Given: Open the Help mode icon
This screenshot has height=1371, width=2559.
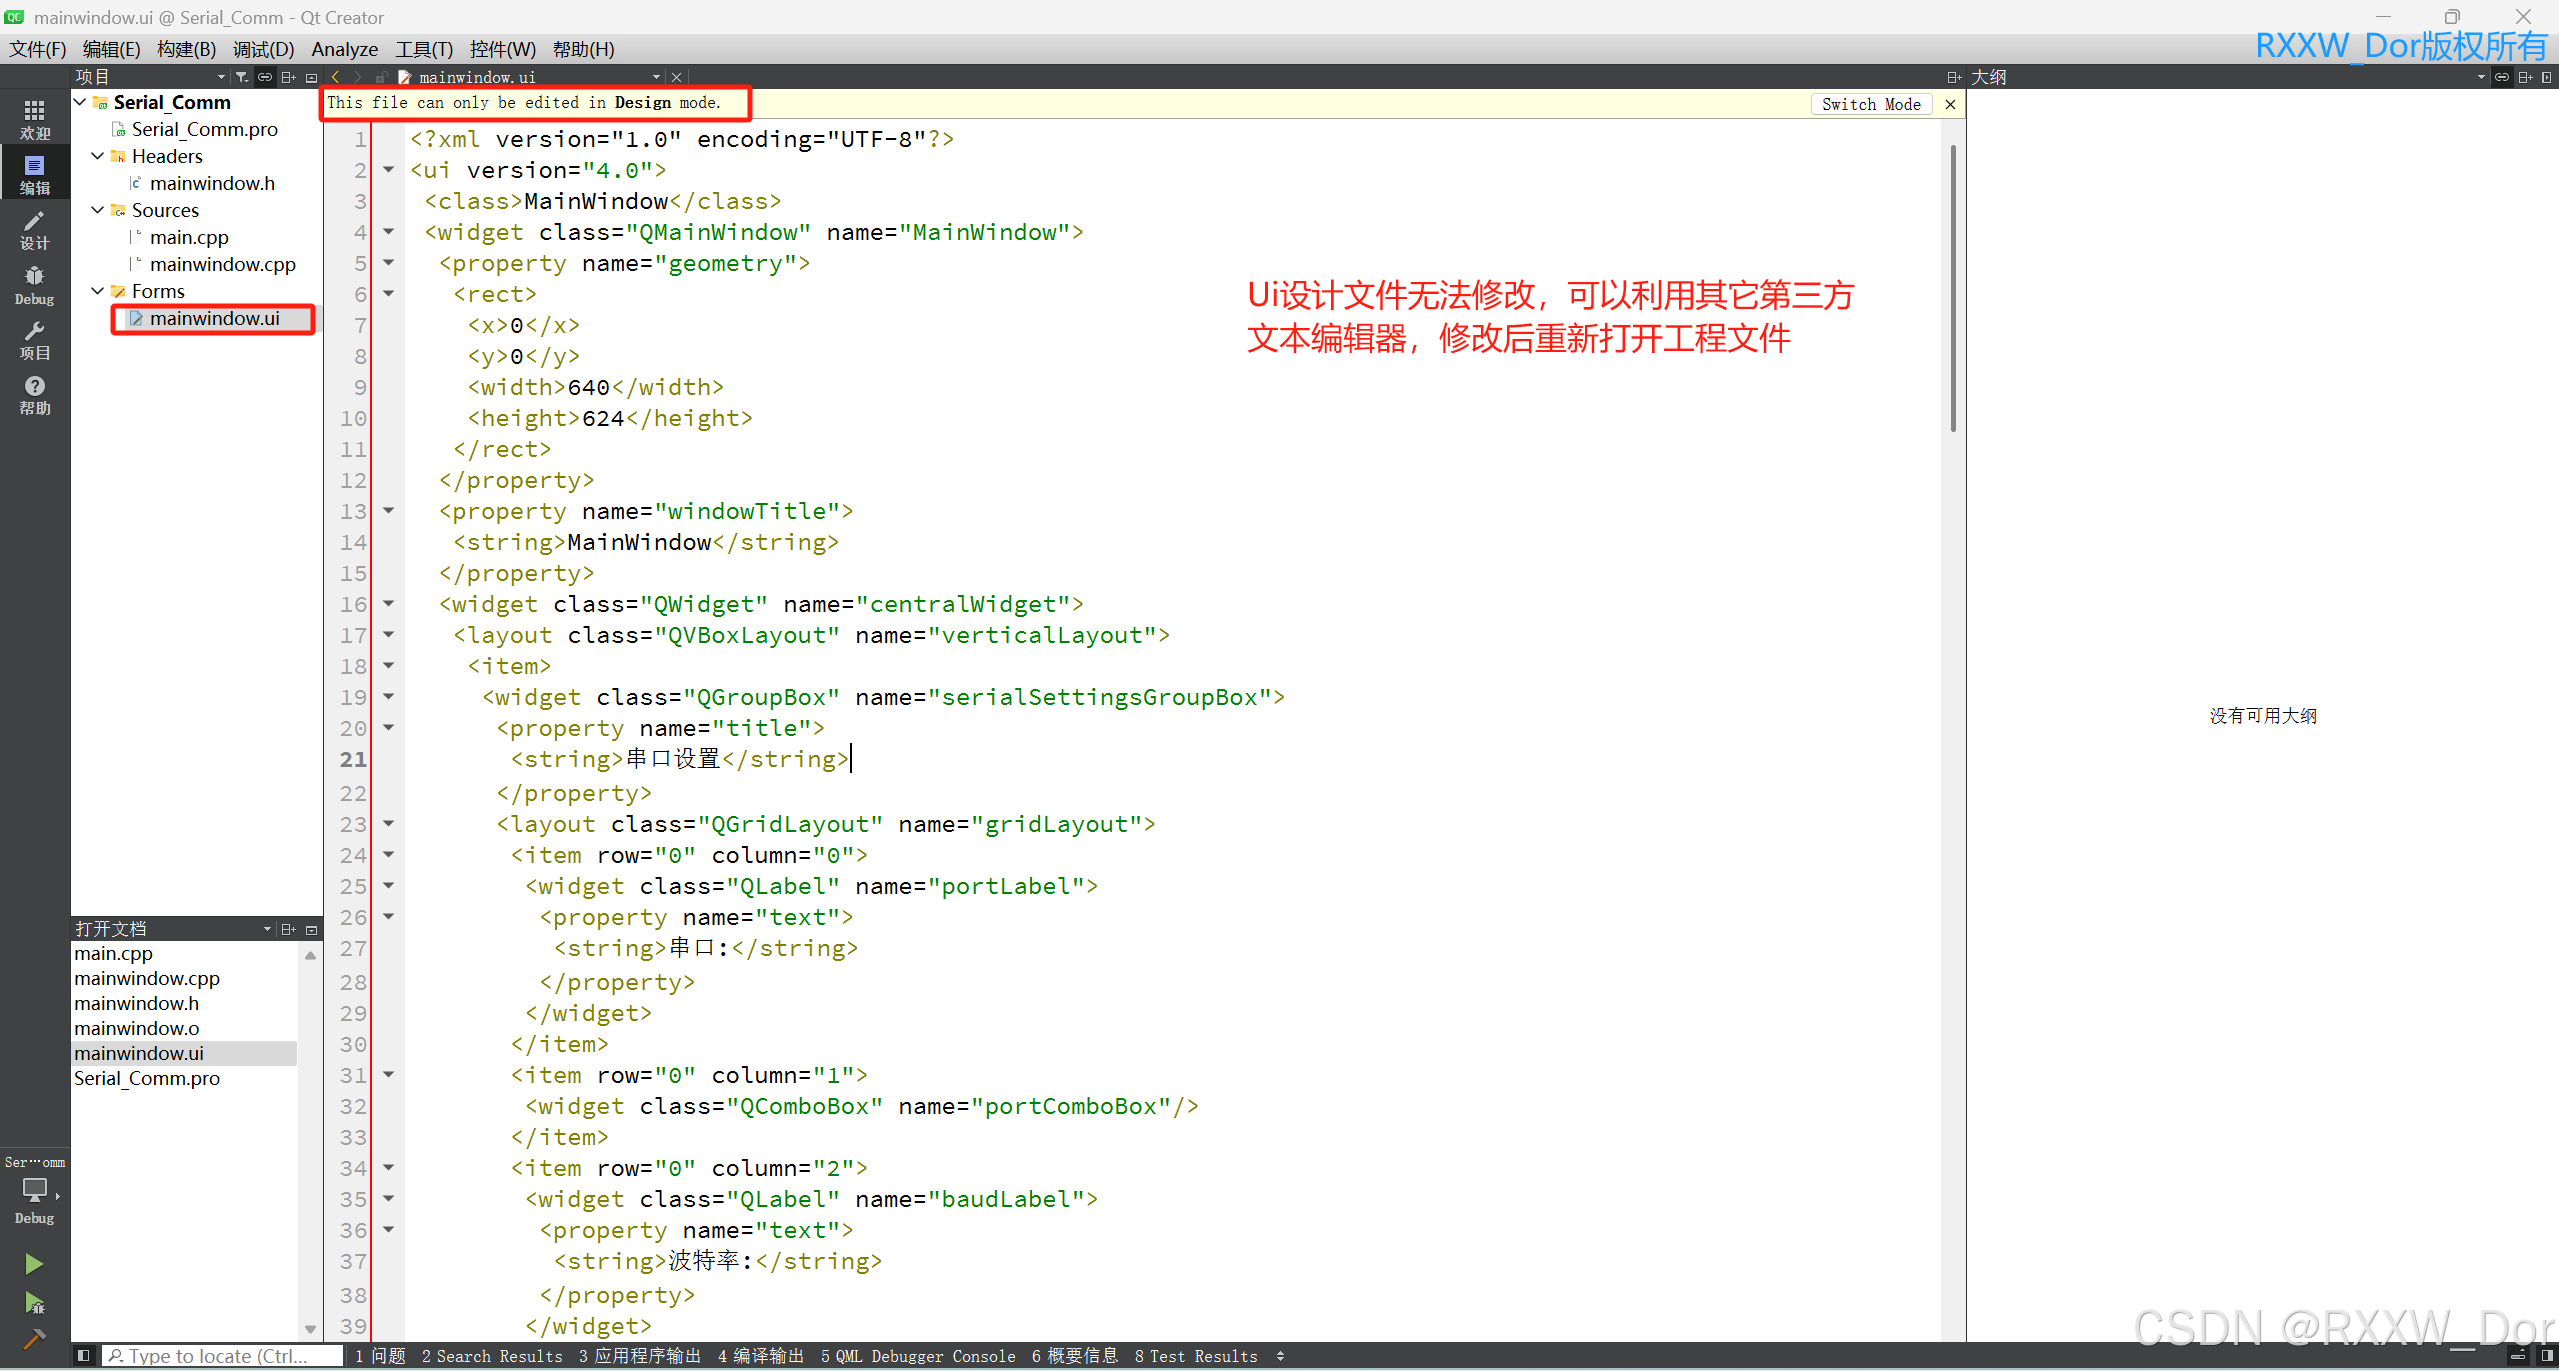Looking at the screenshot, I should point(34,395).
